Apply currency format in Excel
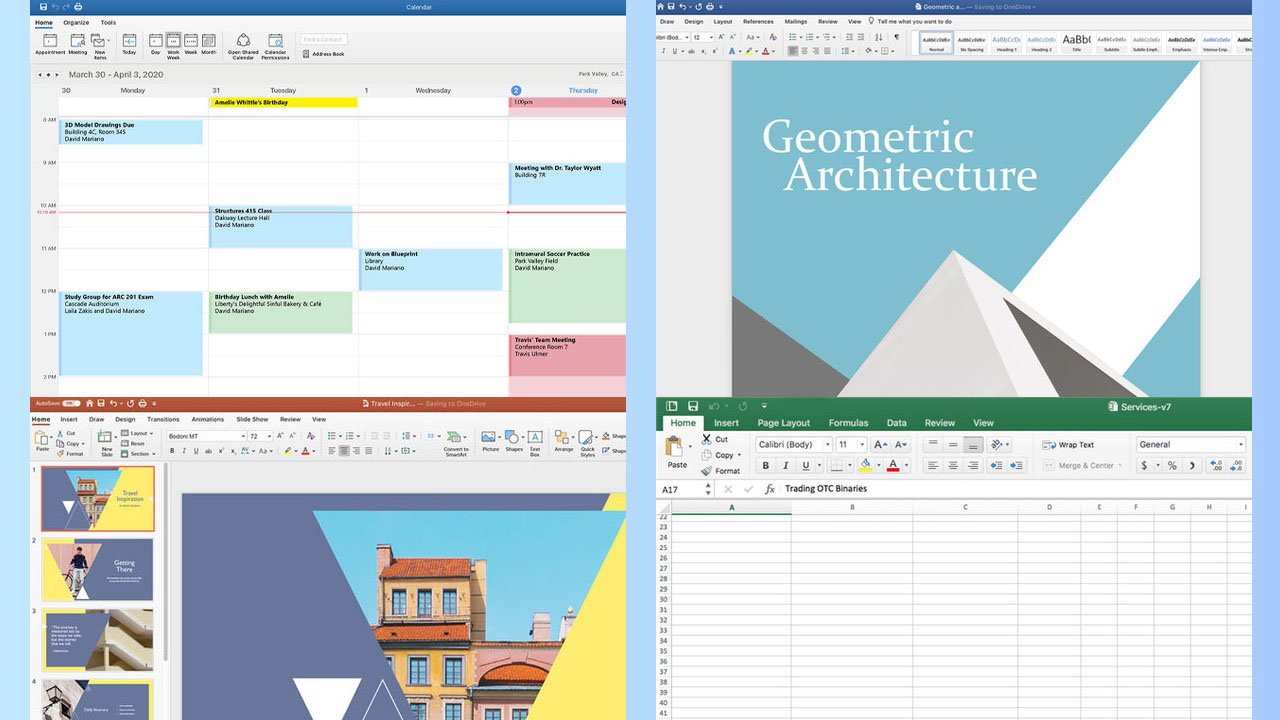Viewport: 1280px width, 720px height. (1145, 466)
